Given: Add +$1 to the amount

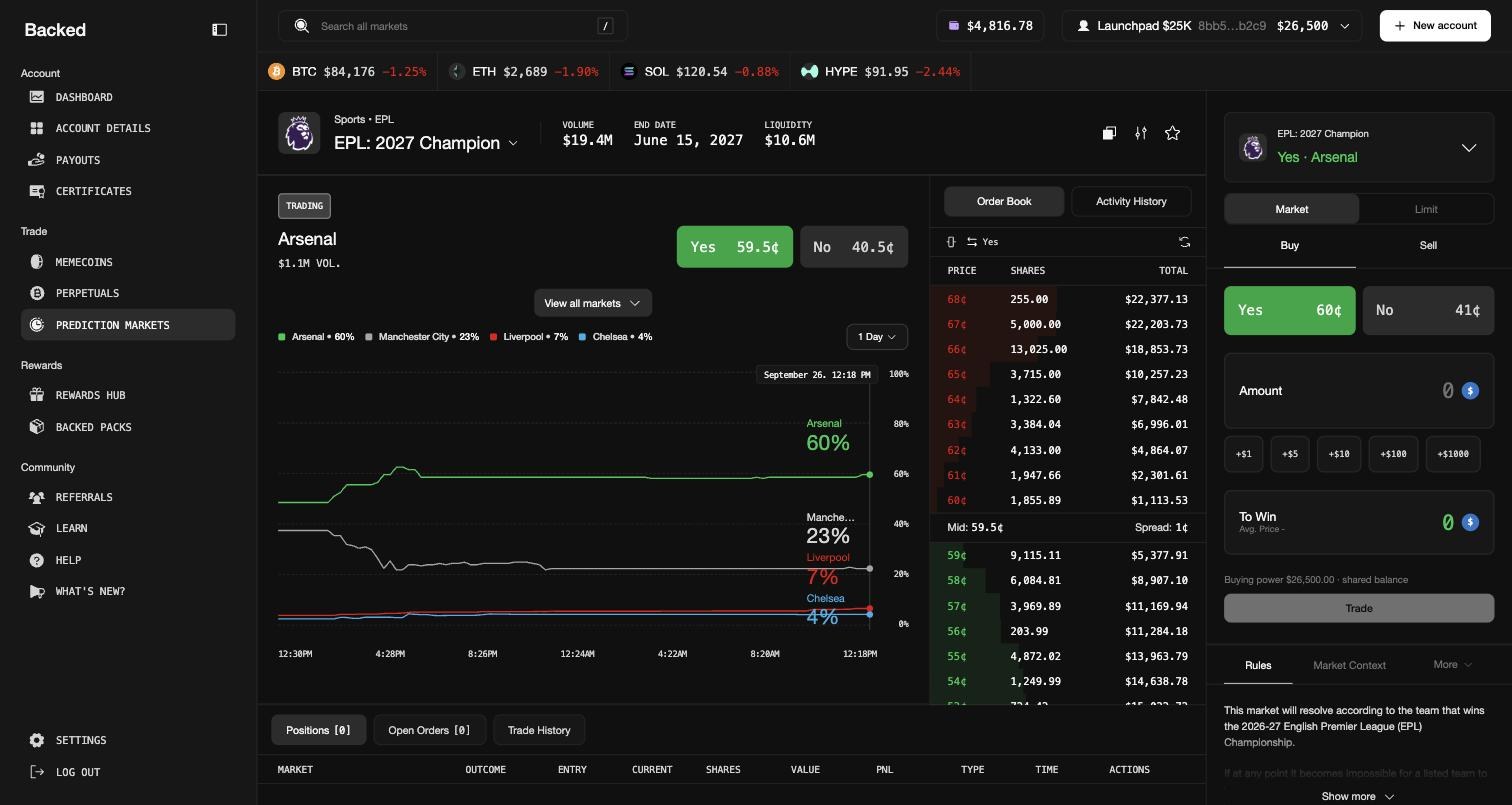Looking at the screenshot, I should pos(1244,454).
